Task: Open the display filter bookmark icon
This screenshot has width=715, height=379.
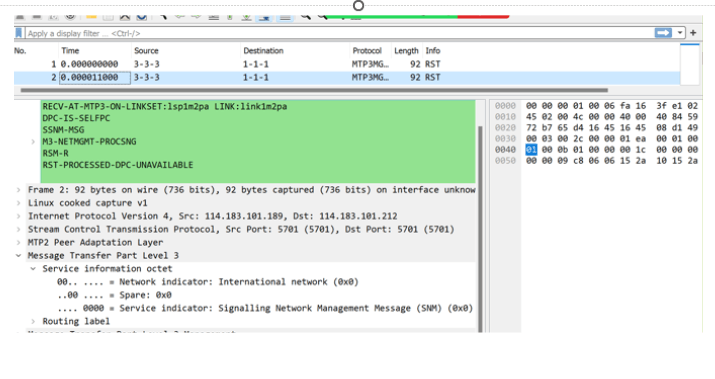Action: click(19, 33)
